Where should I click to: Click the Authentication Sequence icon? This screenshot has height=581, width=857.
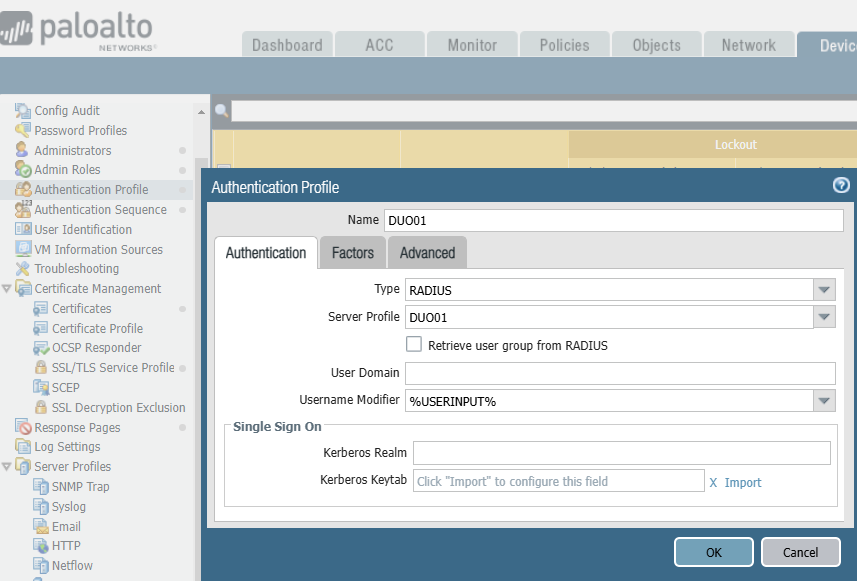(x=23, y=209)
